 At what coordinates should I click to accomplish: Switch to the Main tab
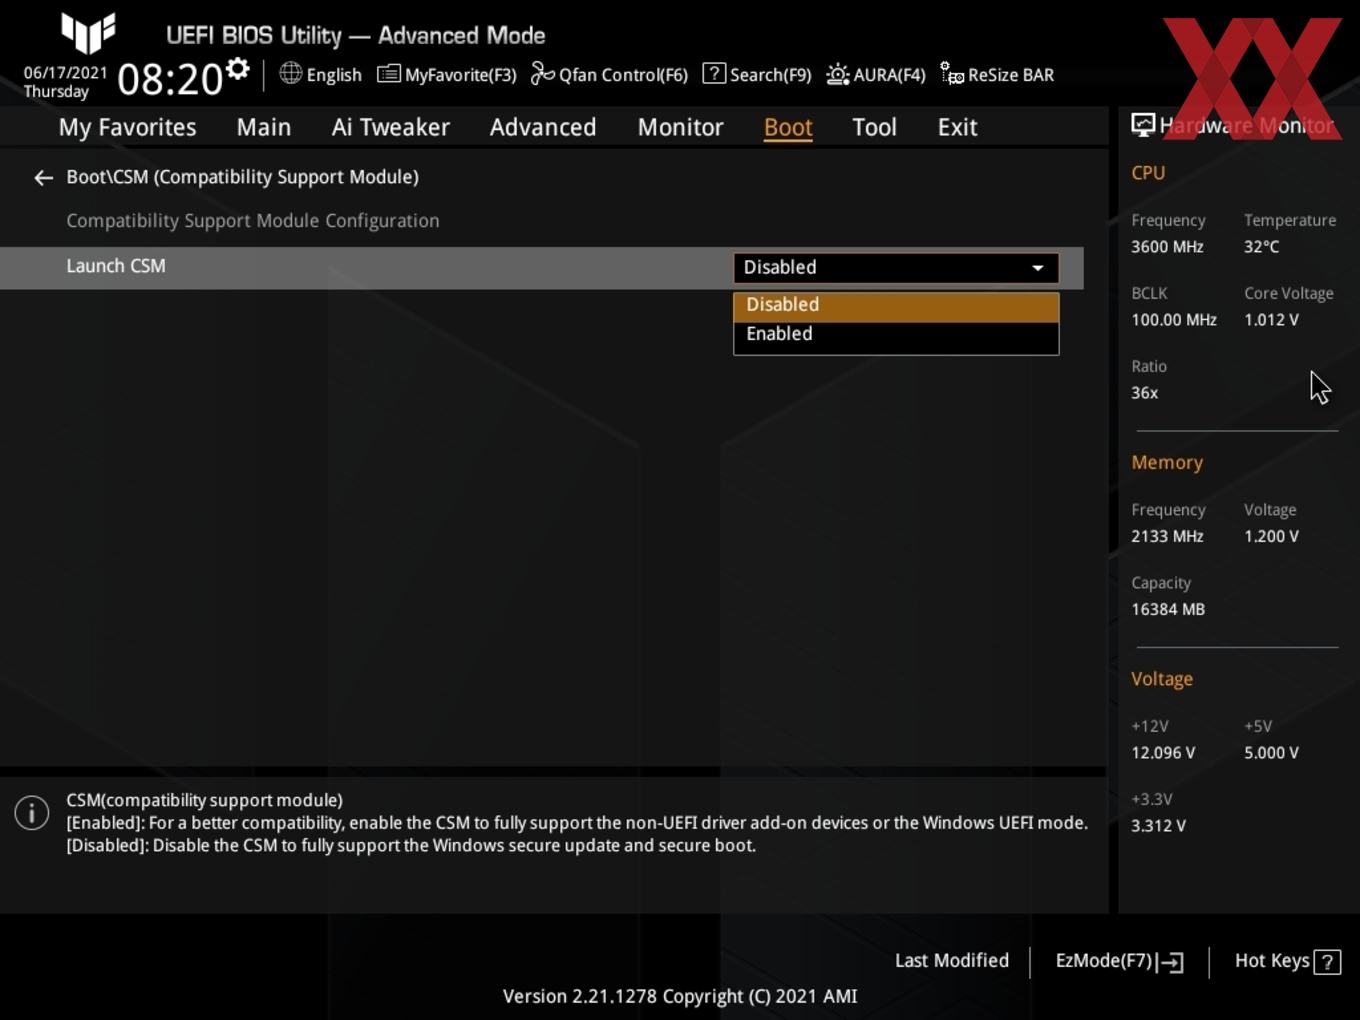coord(264,127)
